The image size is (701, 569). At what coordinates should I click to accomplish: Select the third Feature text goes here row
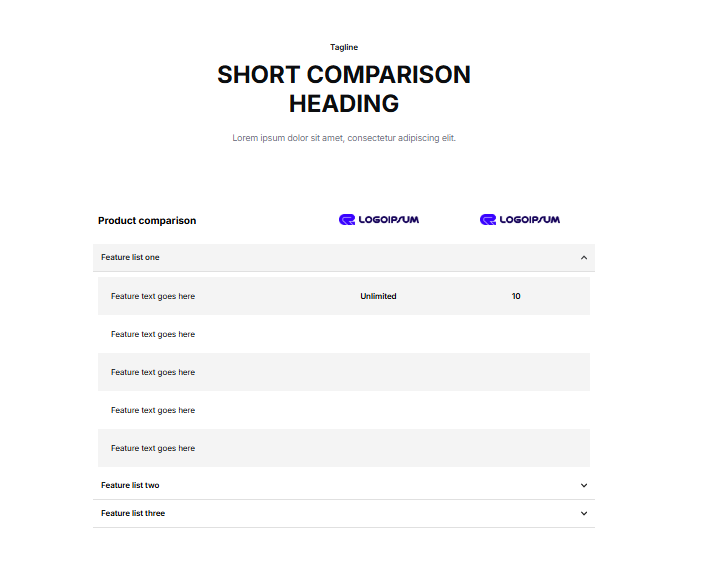(x=153, y=373)
